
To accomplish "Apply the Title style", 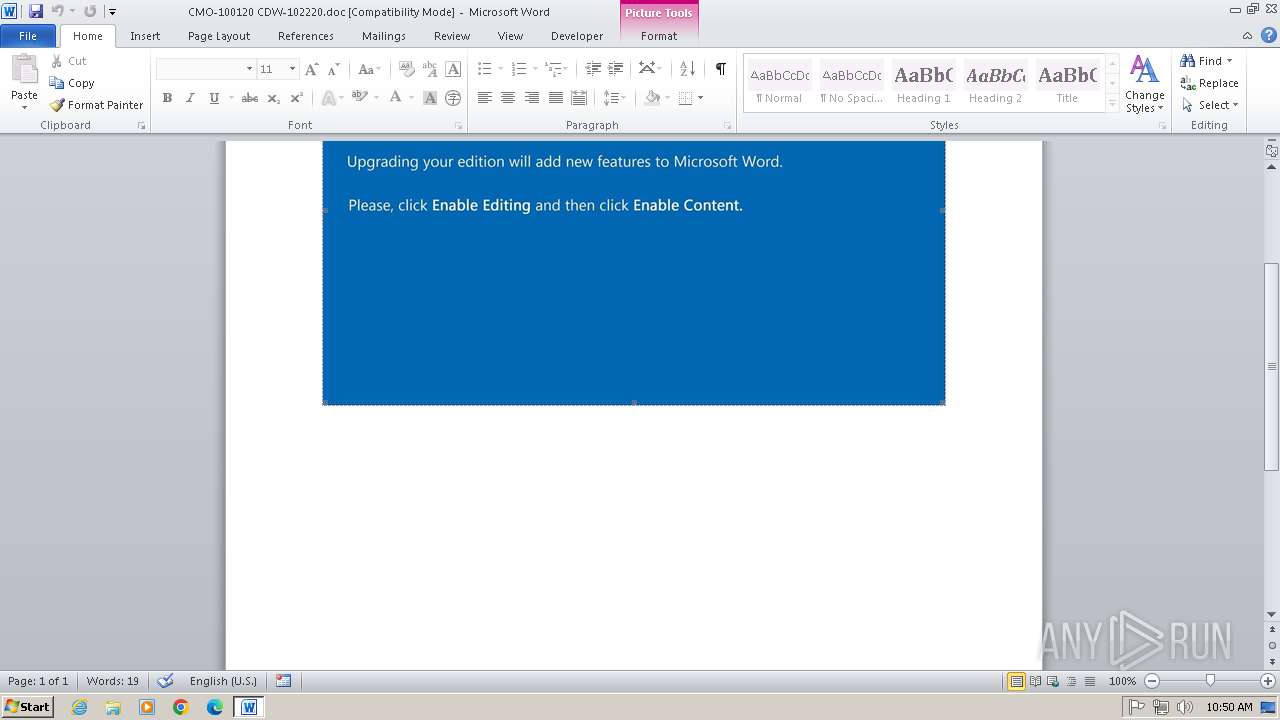I will tap(1067, 83).
